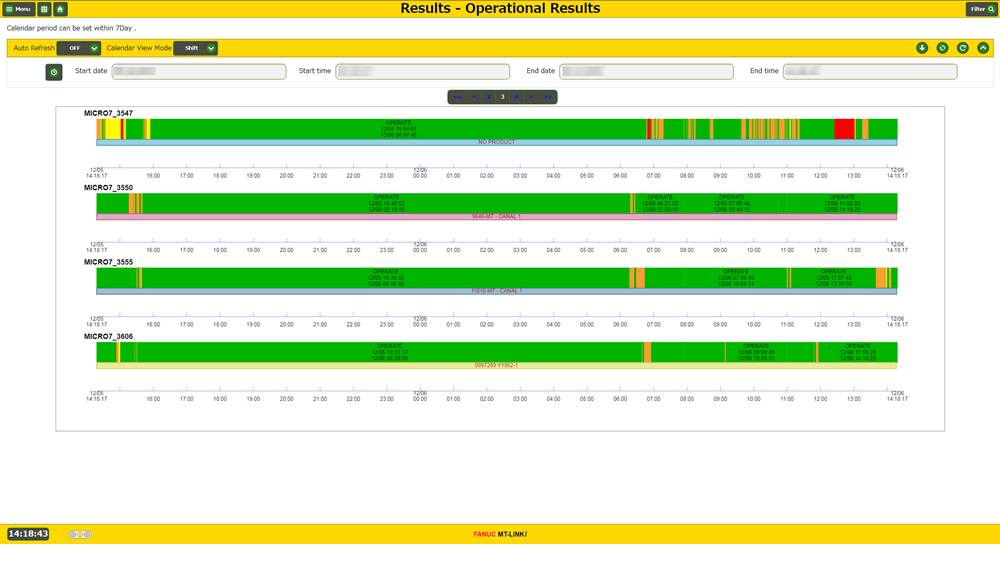Click the status indicator beside the clock
The height and width of the screenshot is (566, 1000).
click(80, 534)
